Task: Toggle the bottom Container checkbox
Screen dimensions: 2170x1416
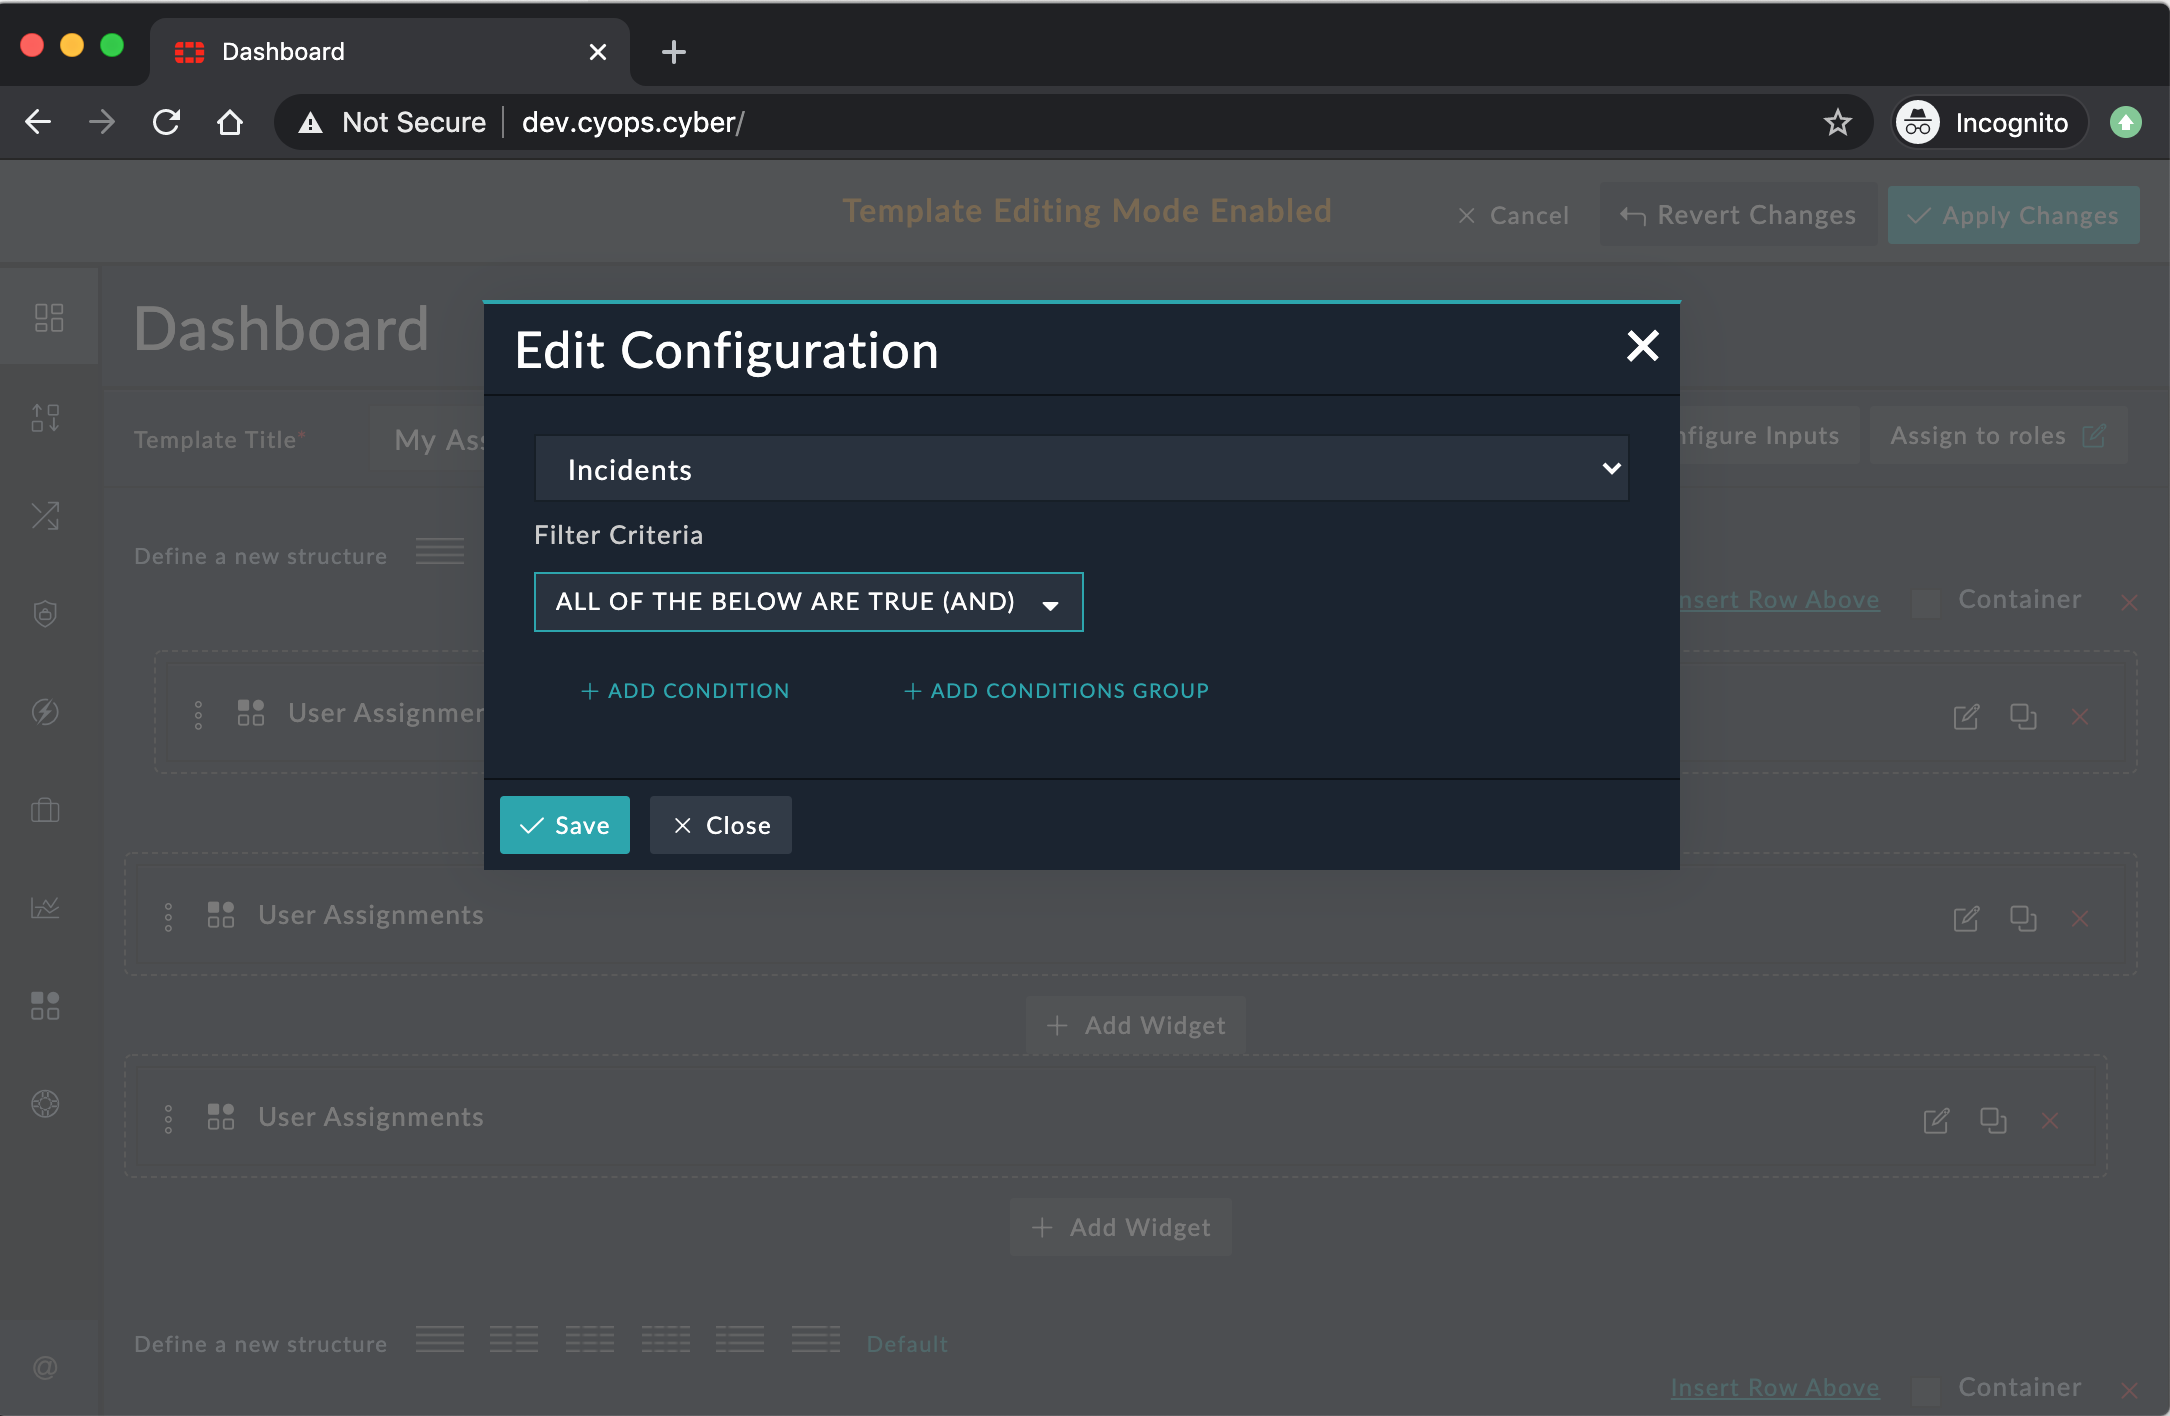Action: 1925,1389
